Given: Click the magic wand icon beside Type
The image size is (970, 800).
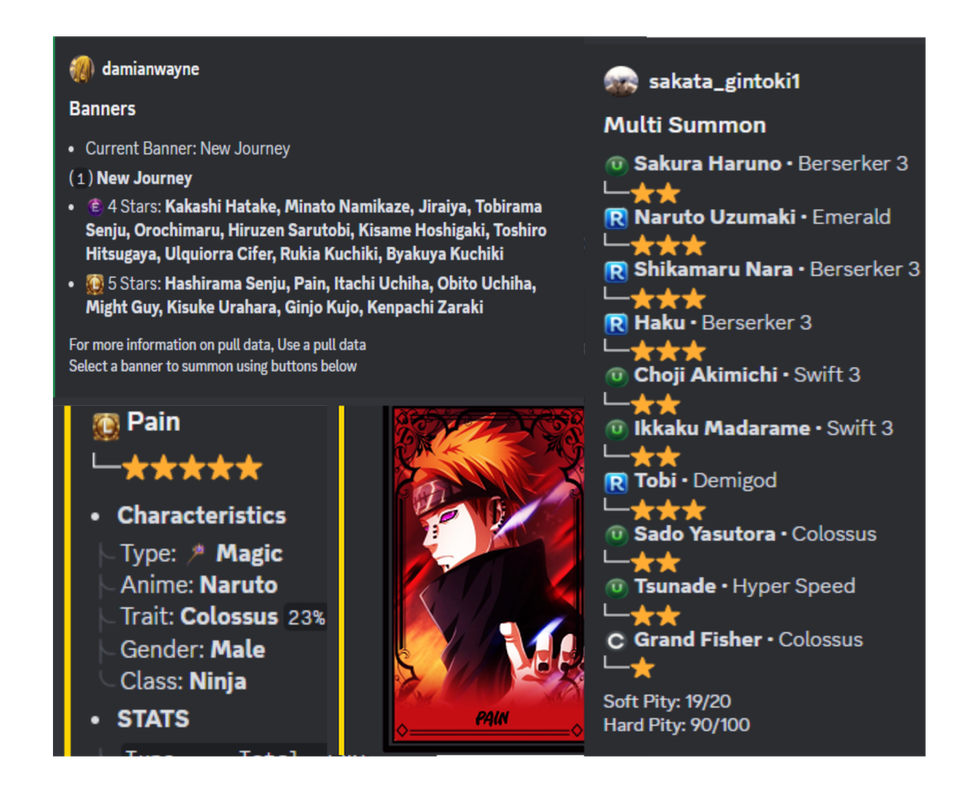Looking at the screenshot, I should pos(196,553).
